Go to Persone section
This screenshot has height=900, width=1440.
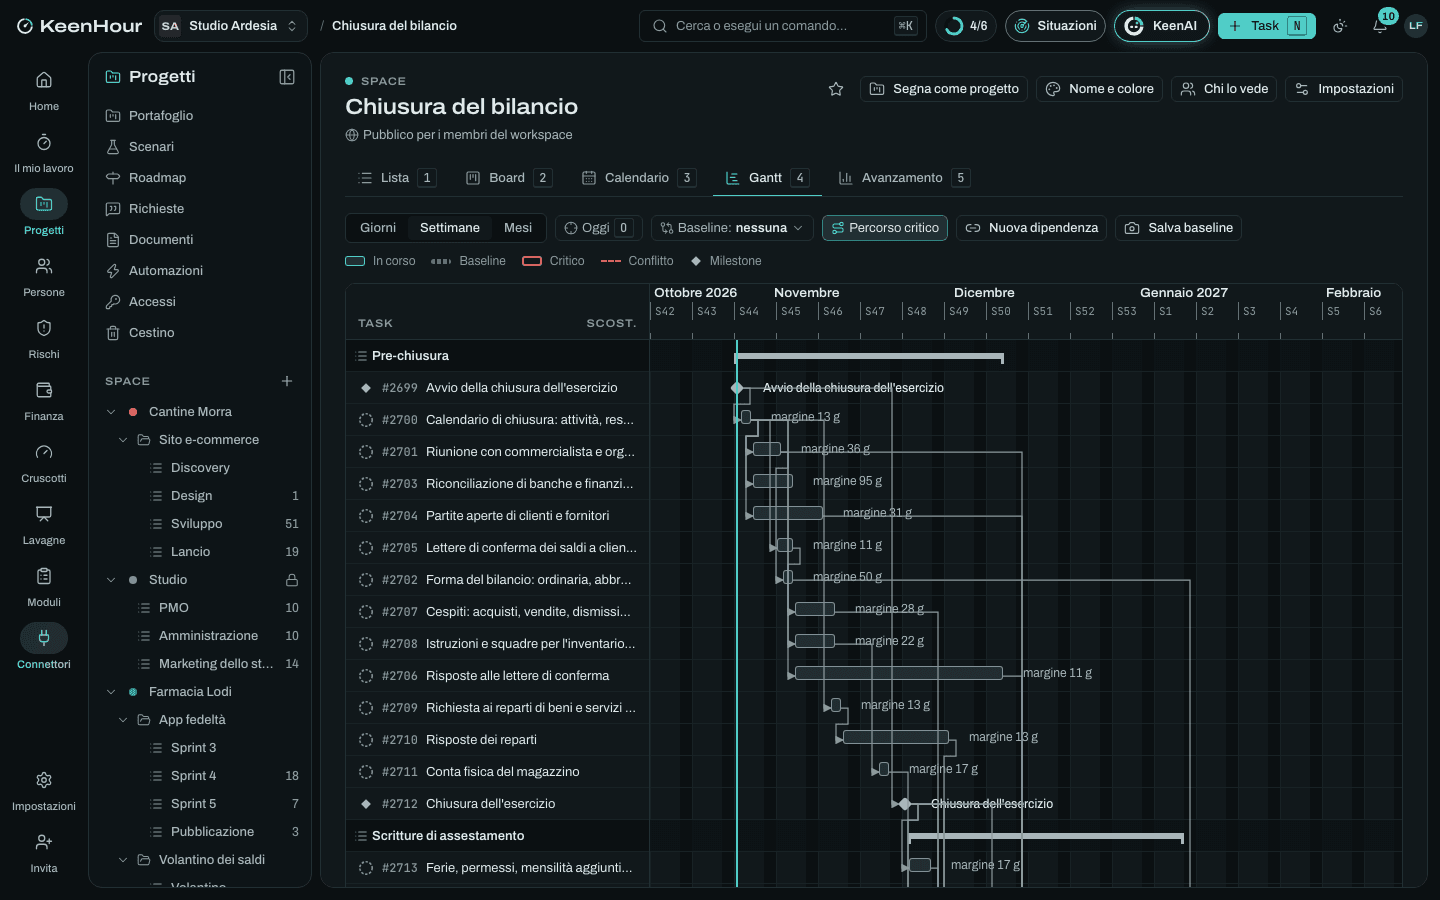point(44,277)
